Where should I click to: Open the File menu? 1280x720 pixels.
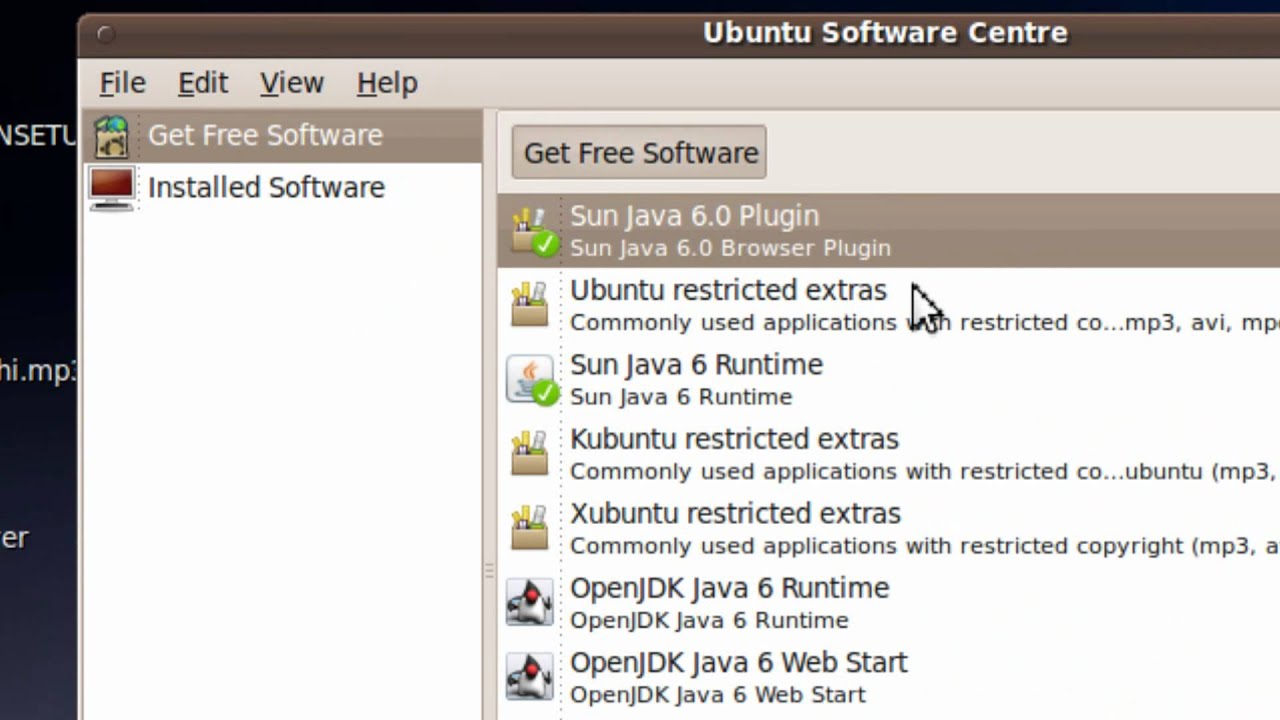click(122, 83)
